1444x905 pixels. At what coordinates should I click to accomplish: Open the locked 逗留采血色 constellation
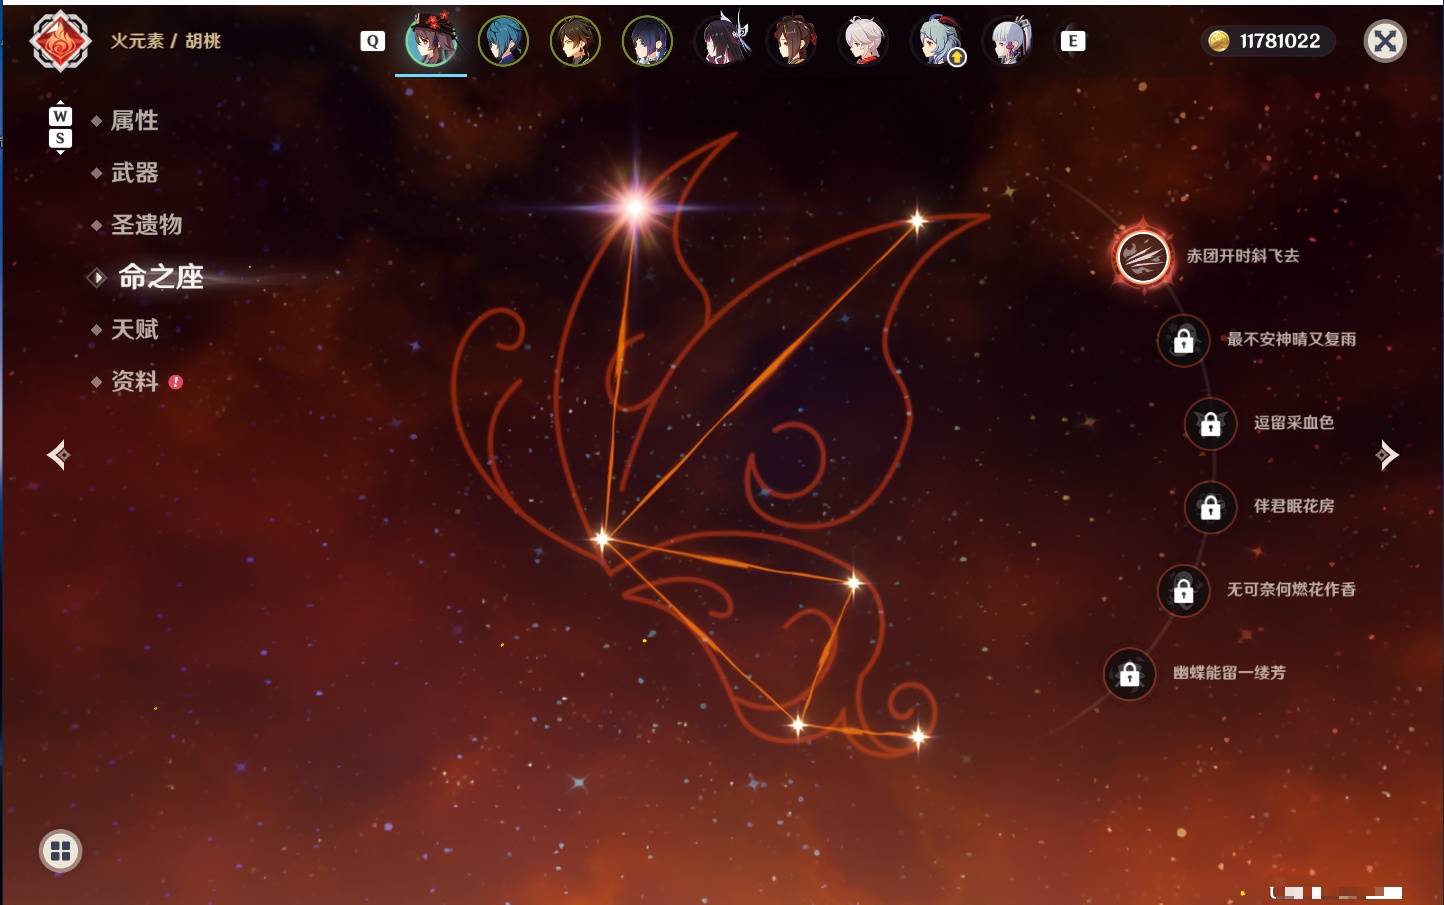pos(1210,423)
